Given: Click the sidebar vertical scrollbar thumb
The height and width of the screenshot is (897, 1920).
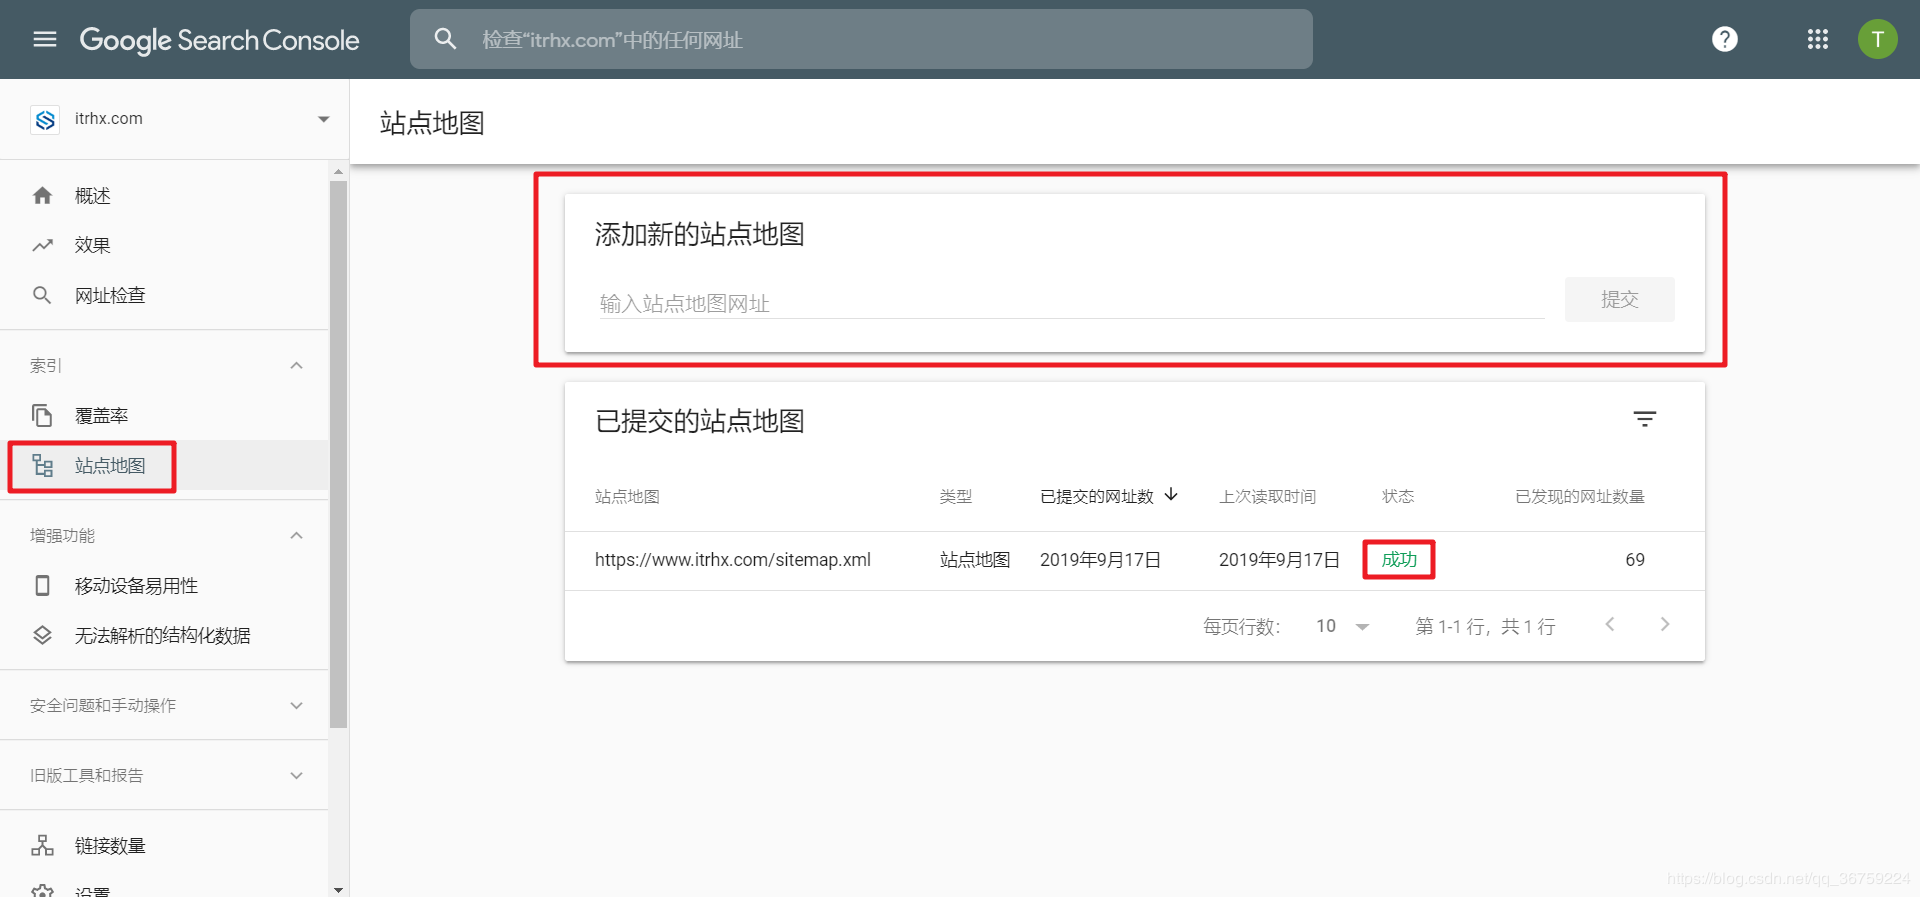Looking at the screenshot, I should coord(338,454).
